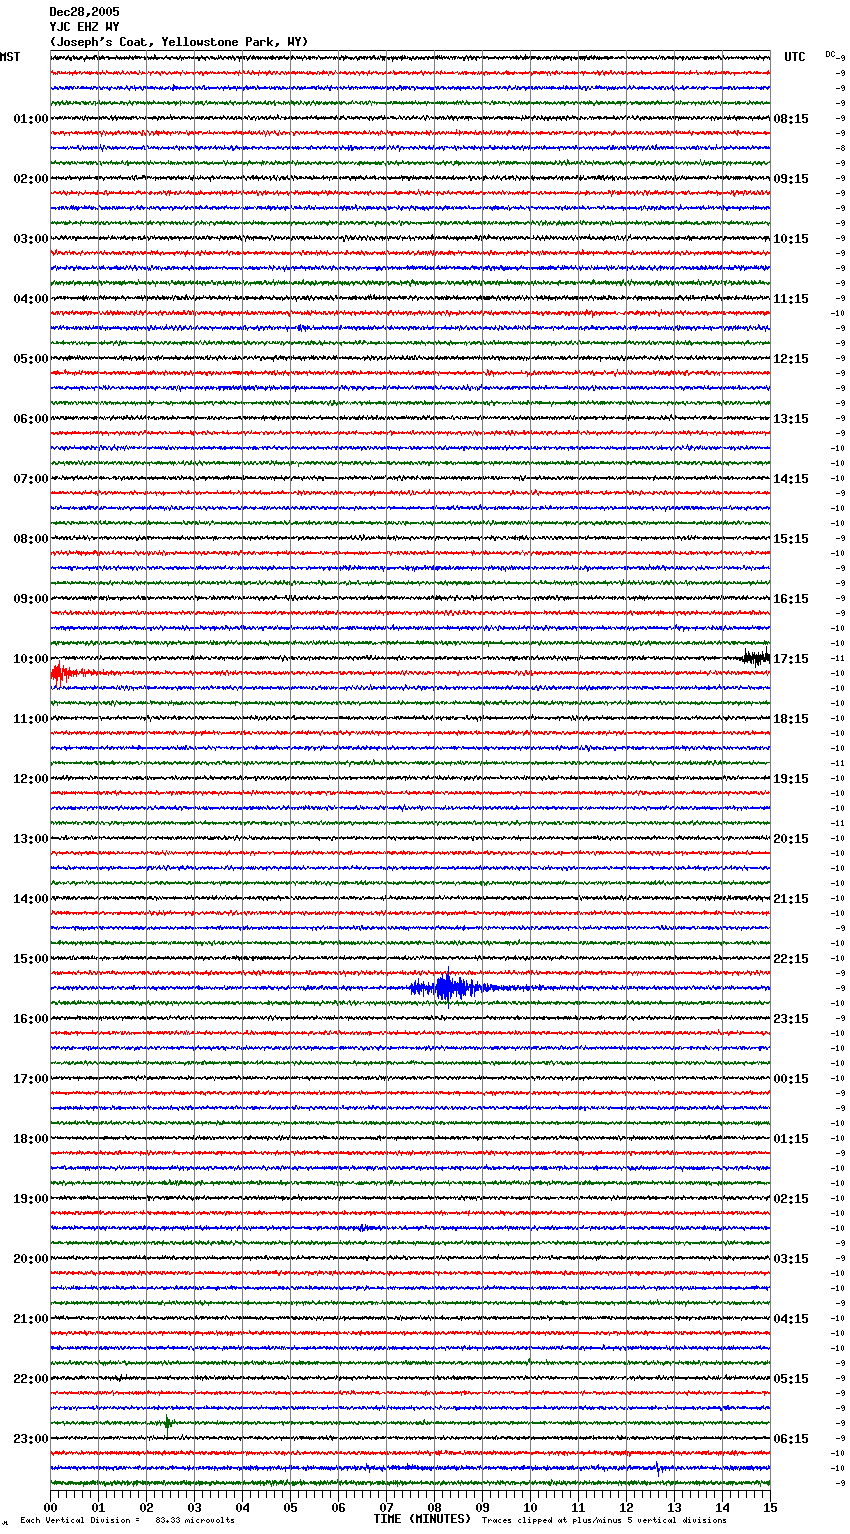Viewport: 850px width, 1534px height.
Task: Click the "04:00" MST hour label
Action: click(x=30, y=299)
